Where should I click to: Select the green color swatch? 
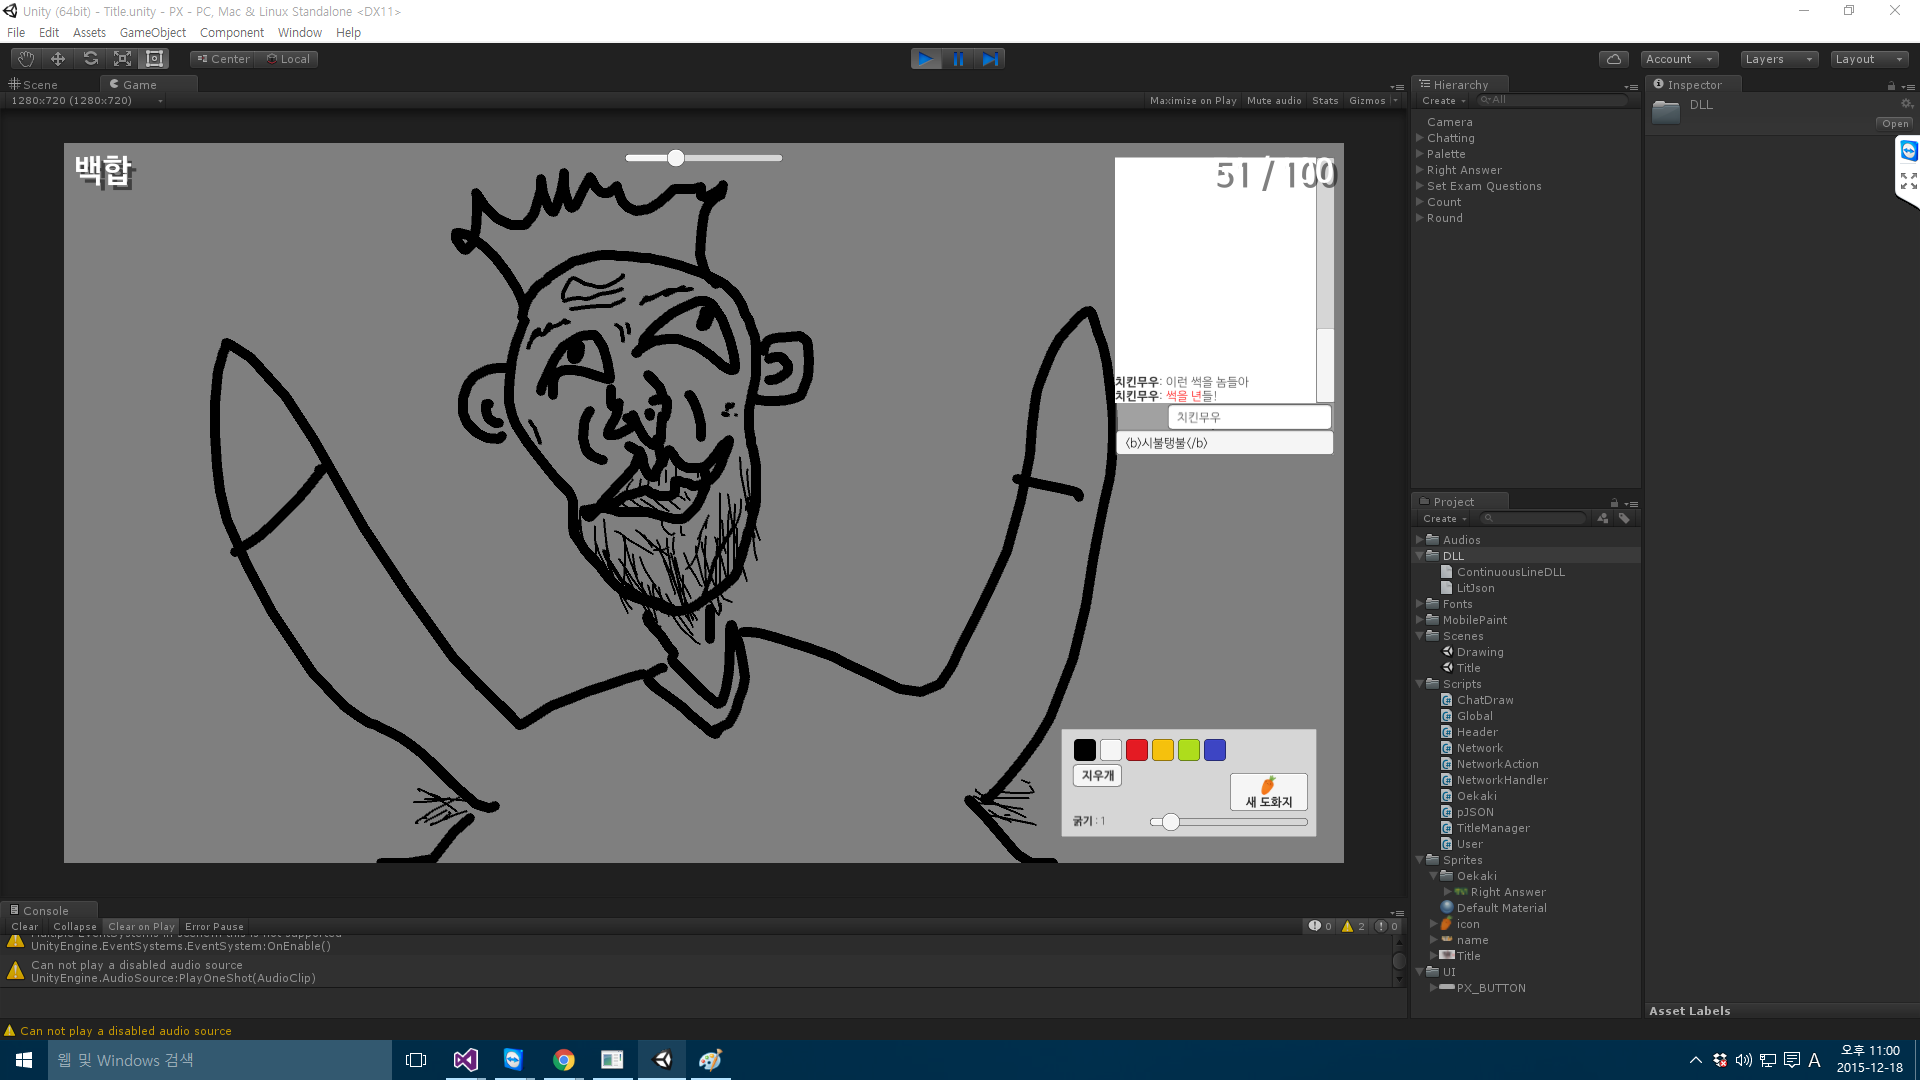[1189, 750]
